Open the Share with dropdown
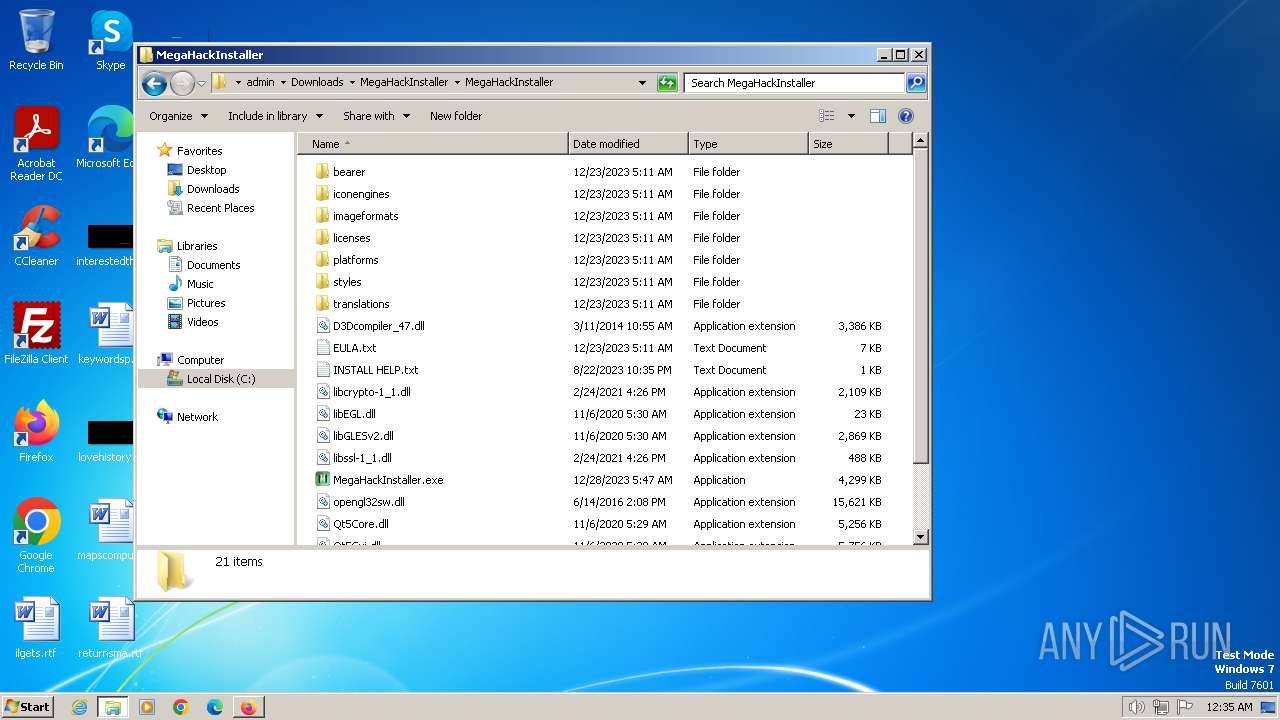This screenshot has width=1280, height=720. point(376,116)
